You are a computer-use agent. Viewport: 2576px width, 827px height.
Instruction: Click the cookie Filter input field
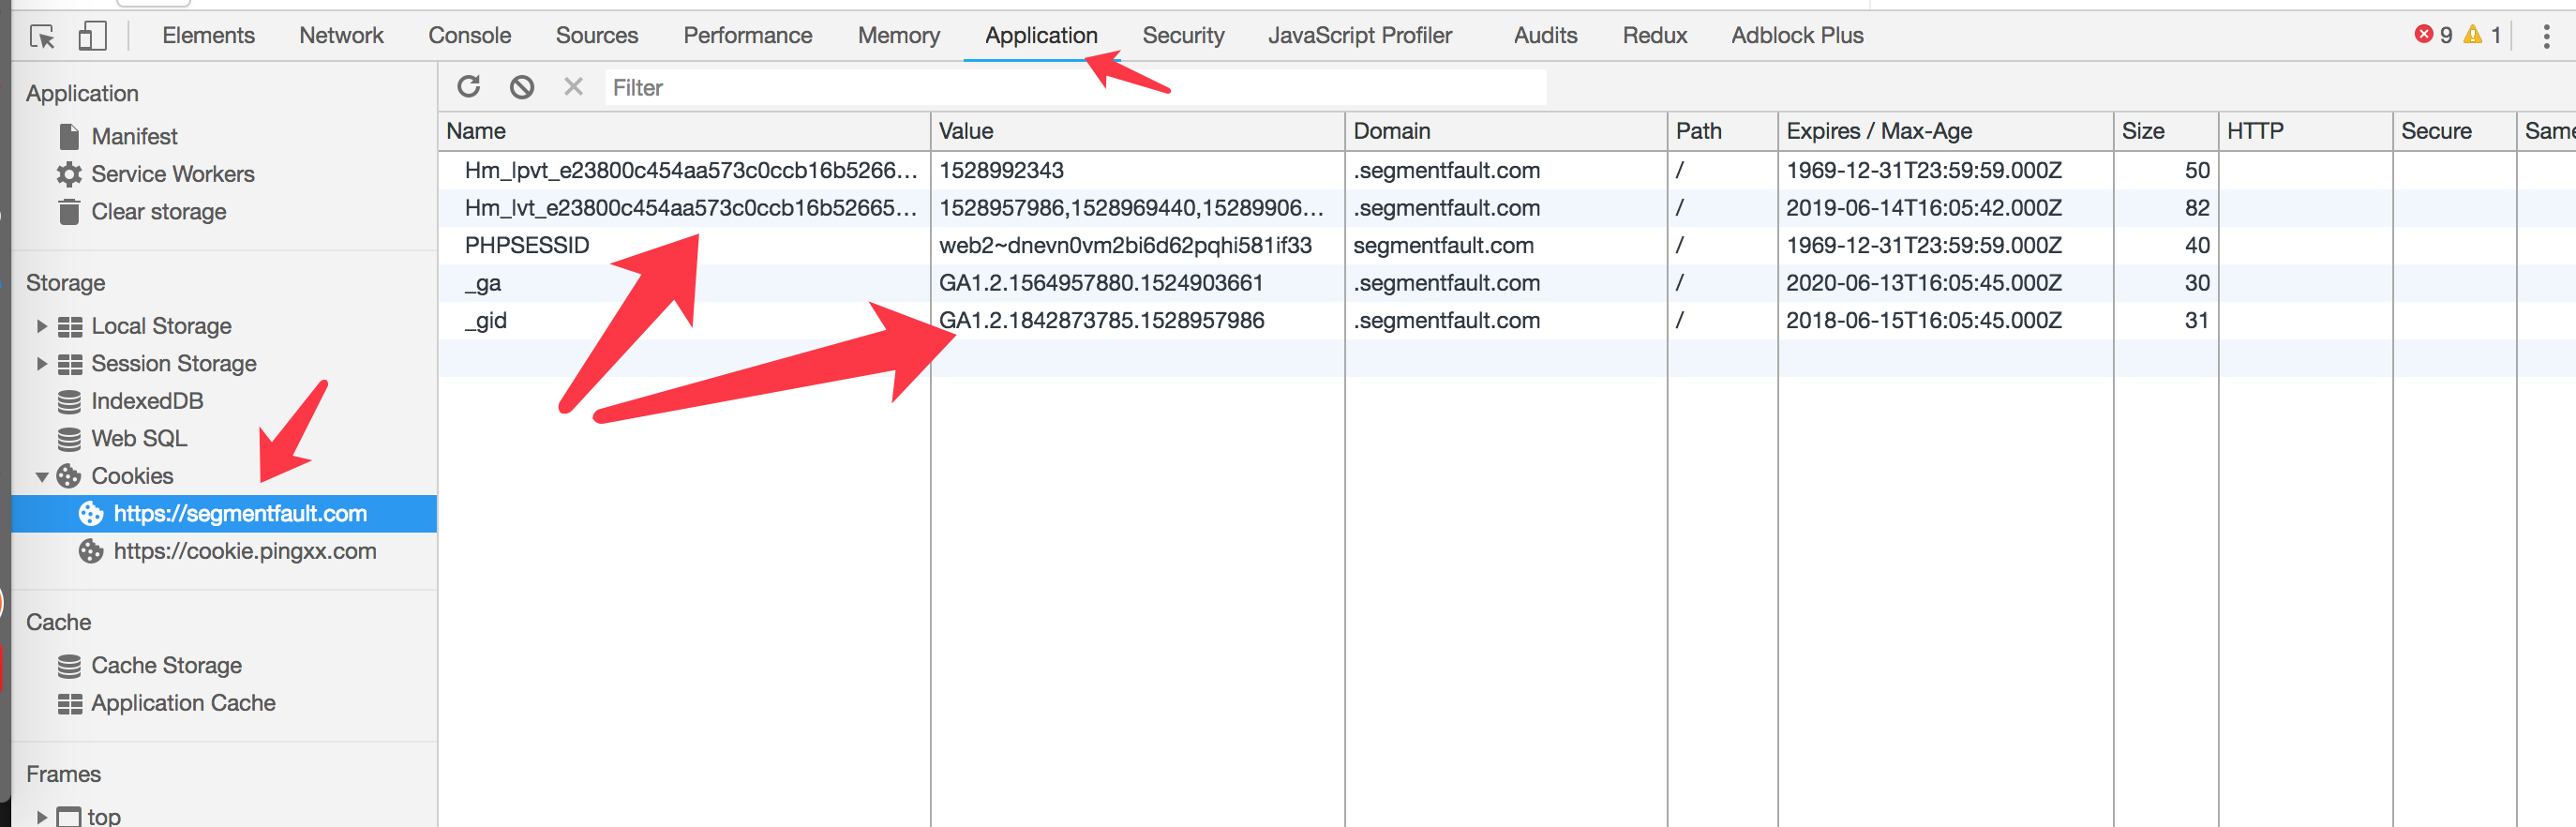[x=1075, y=87]
